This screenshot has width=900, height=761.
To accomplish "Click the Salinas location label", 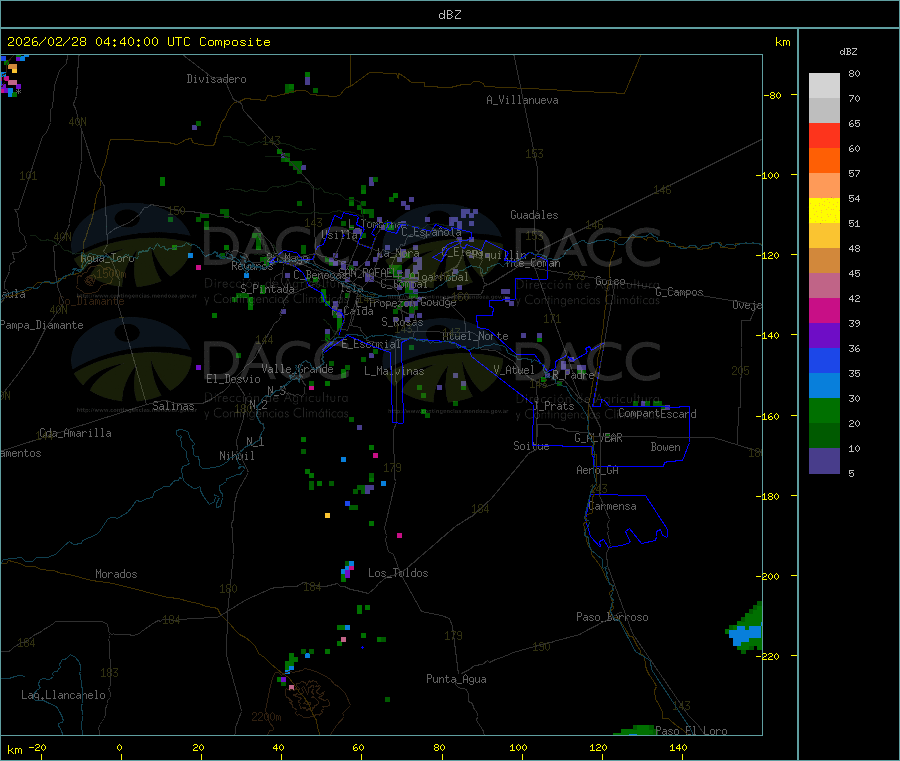I will tap(173, 406).
